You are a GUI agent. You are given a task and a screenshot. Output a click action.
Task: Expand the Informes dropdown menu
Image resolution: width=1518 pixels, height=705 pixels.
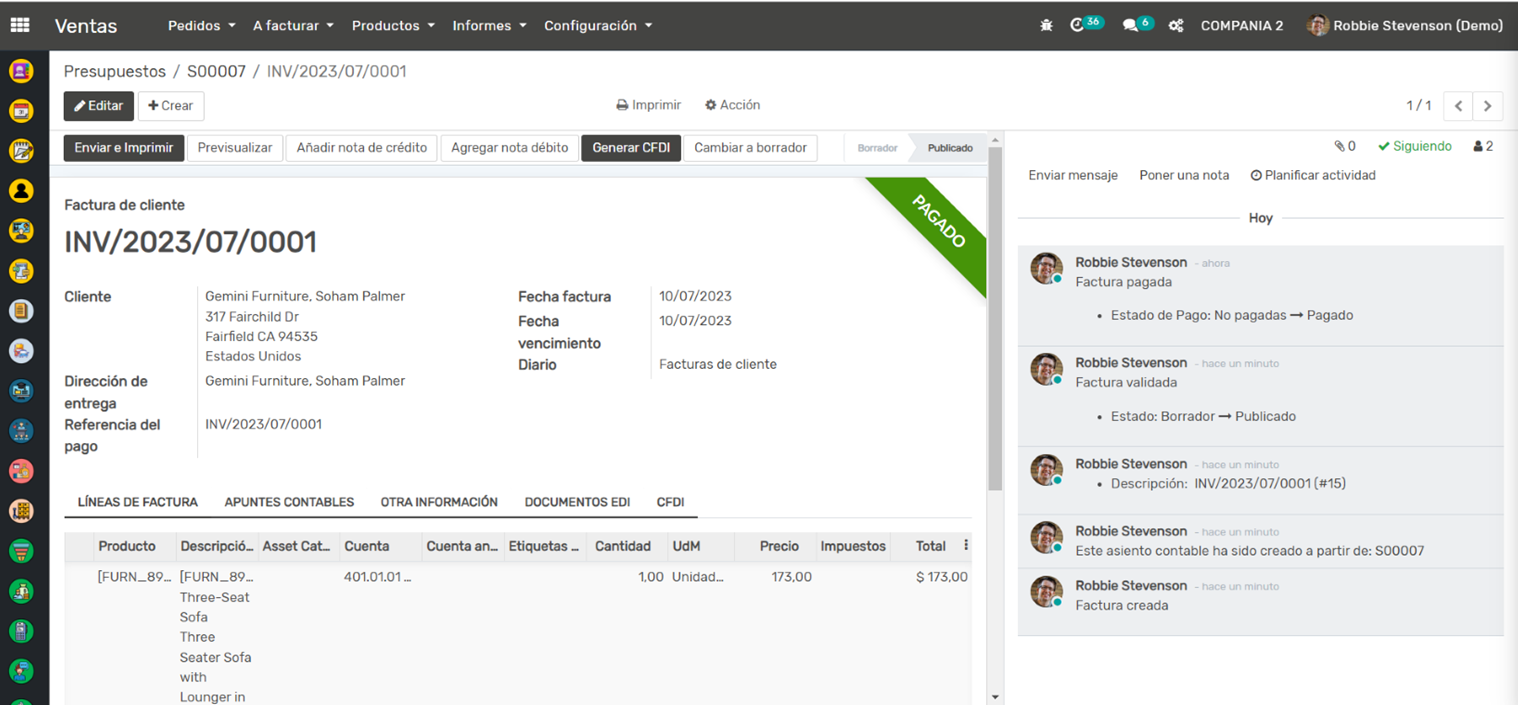[489, 26]
